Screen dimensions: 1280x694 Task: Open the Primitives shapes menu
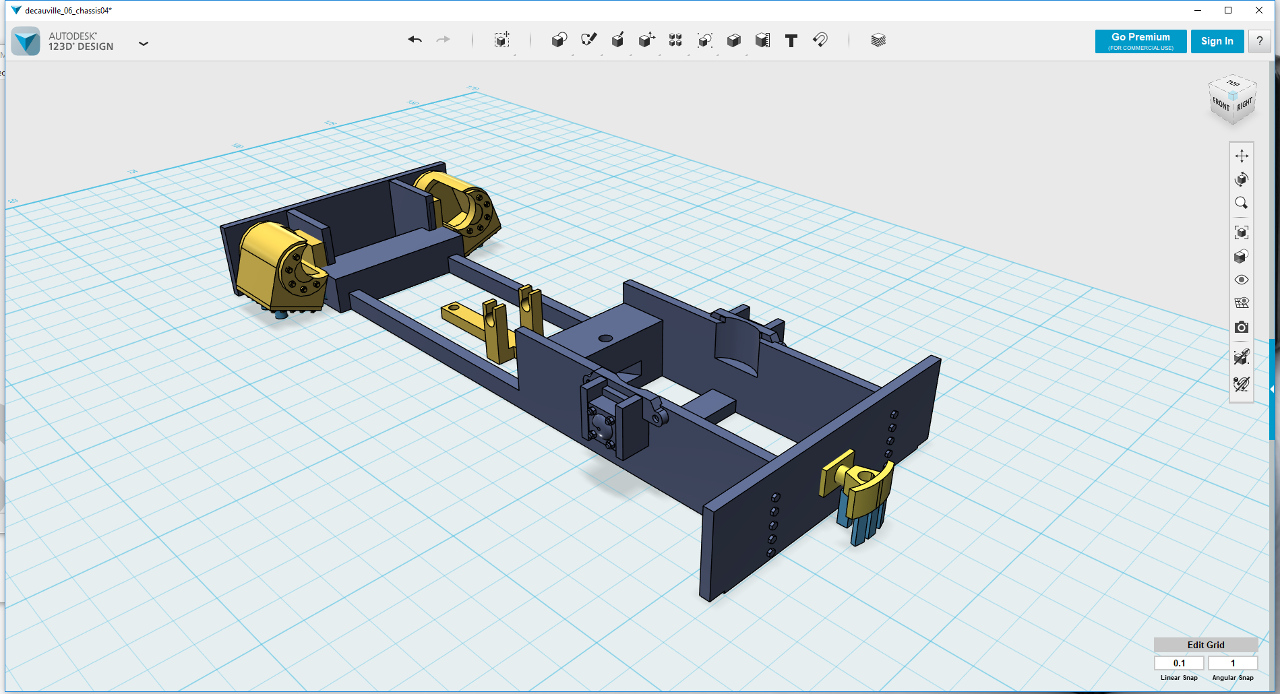coord(560,40)
